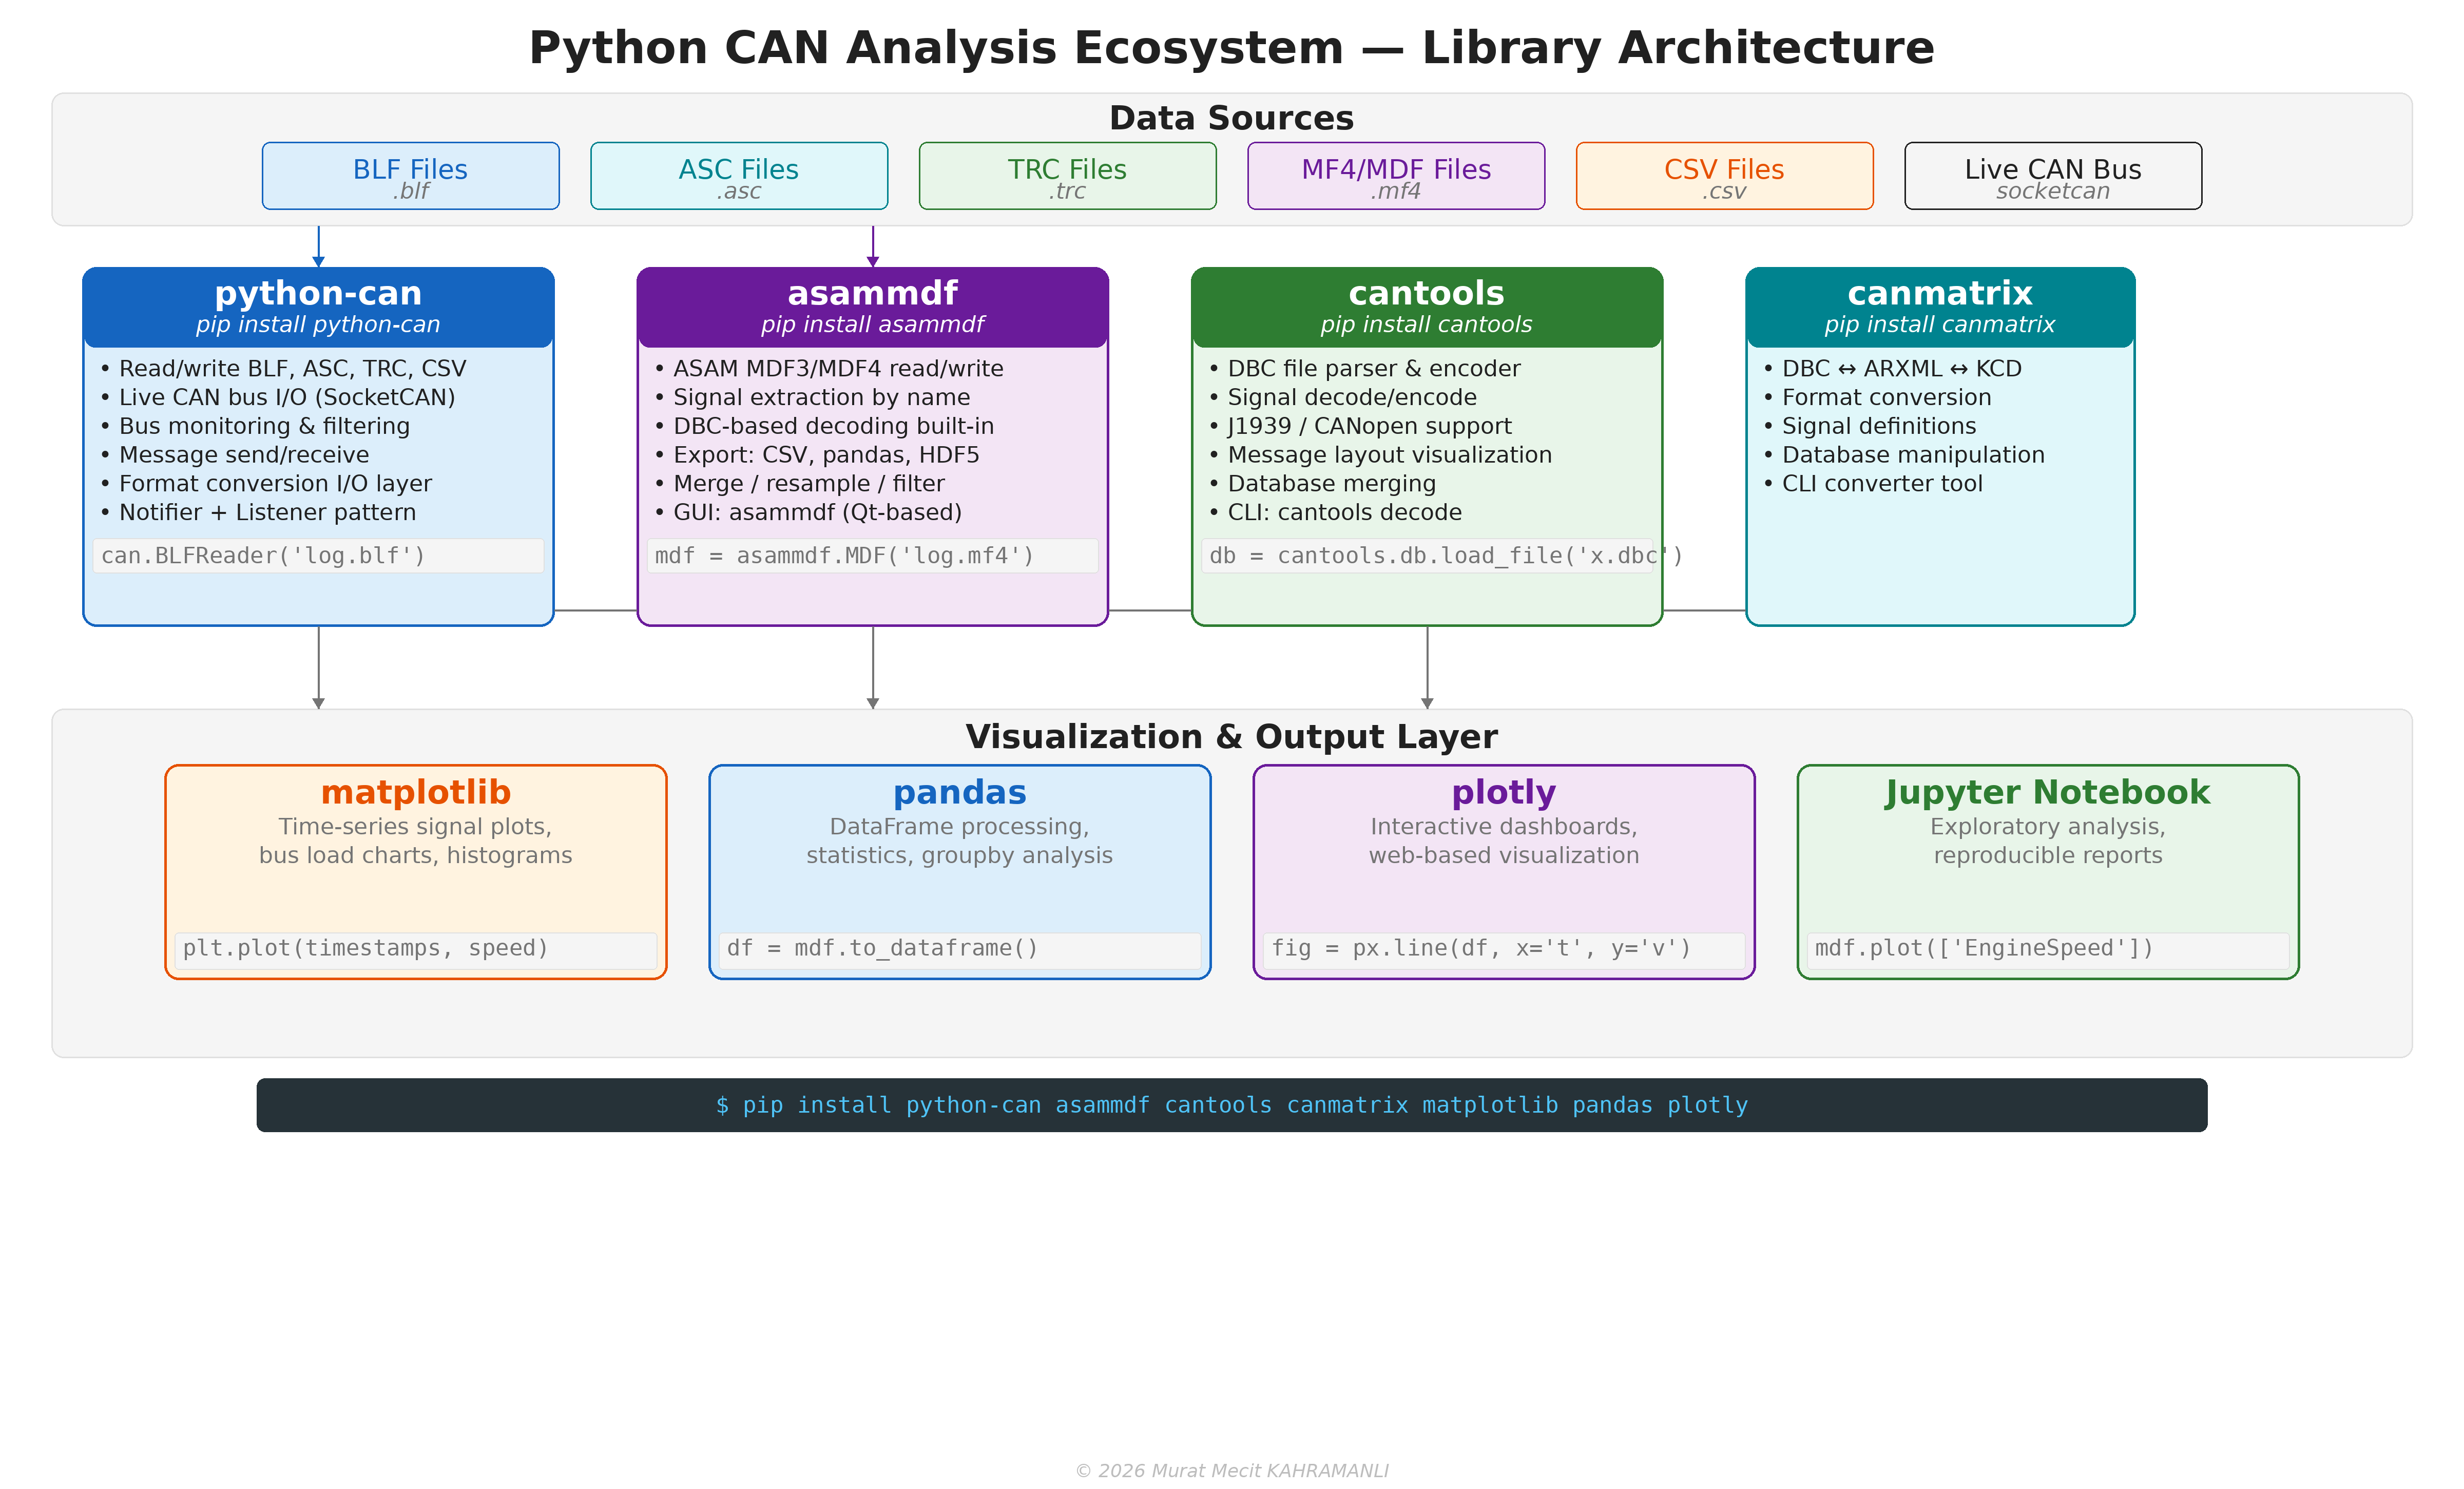The image size is (2464, 1489).
Task: Select the CSV Files data source box
Action: coord(1723,175)
